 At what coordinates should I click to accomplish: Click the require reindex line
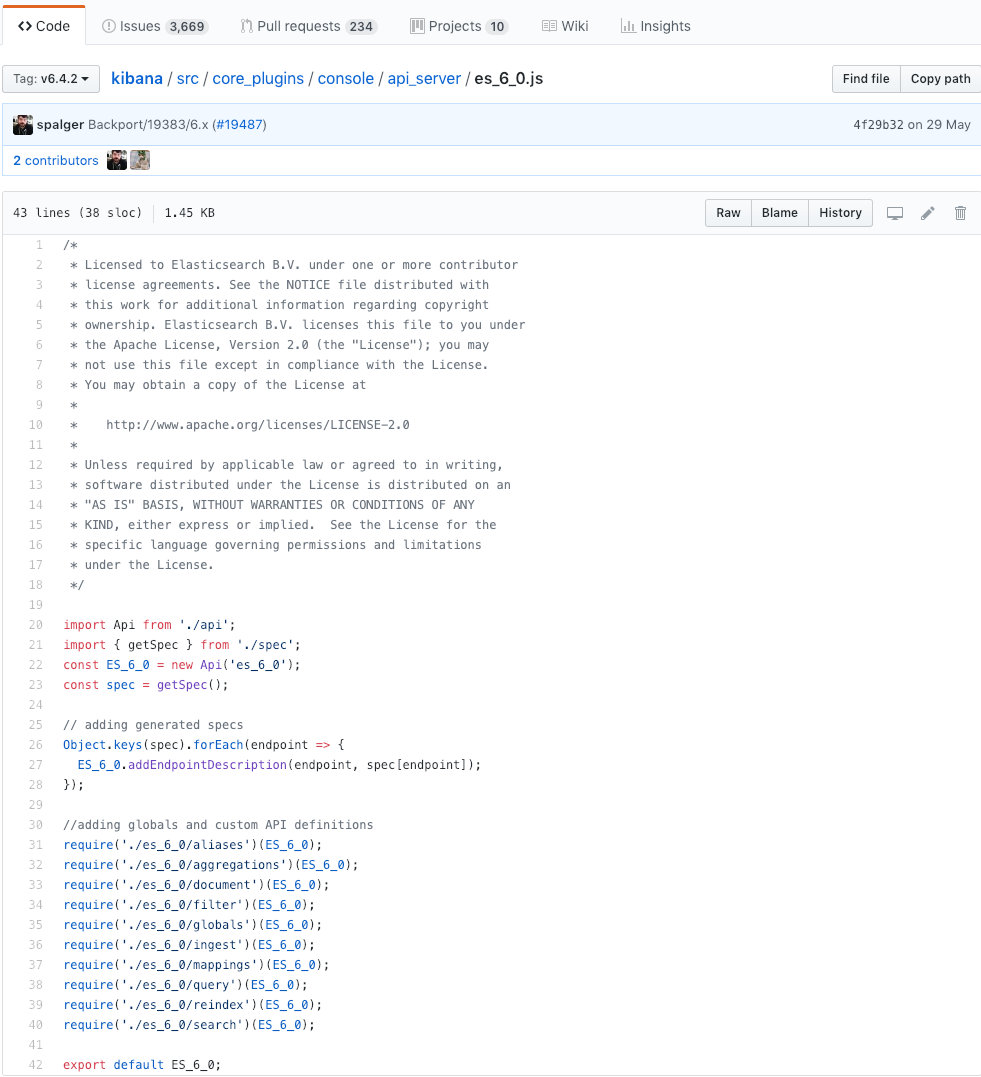[x=192, y=1005]
